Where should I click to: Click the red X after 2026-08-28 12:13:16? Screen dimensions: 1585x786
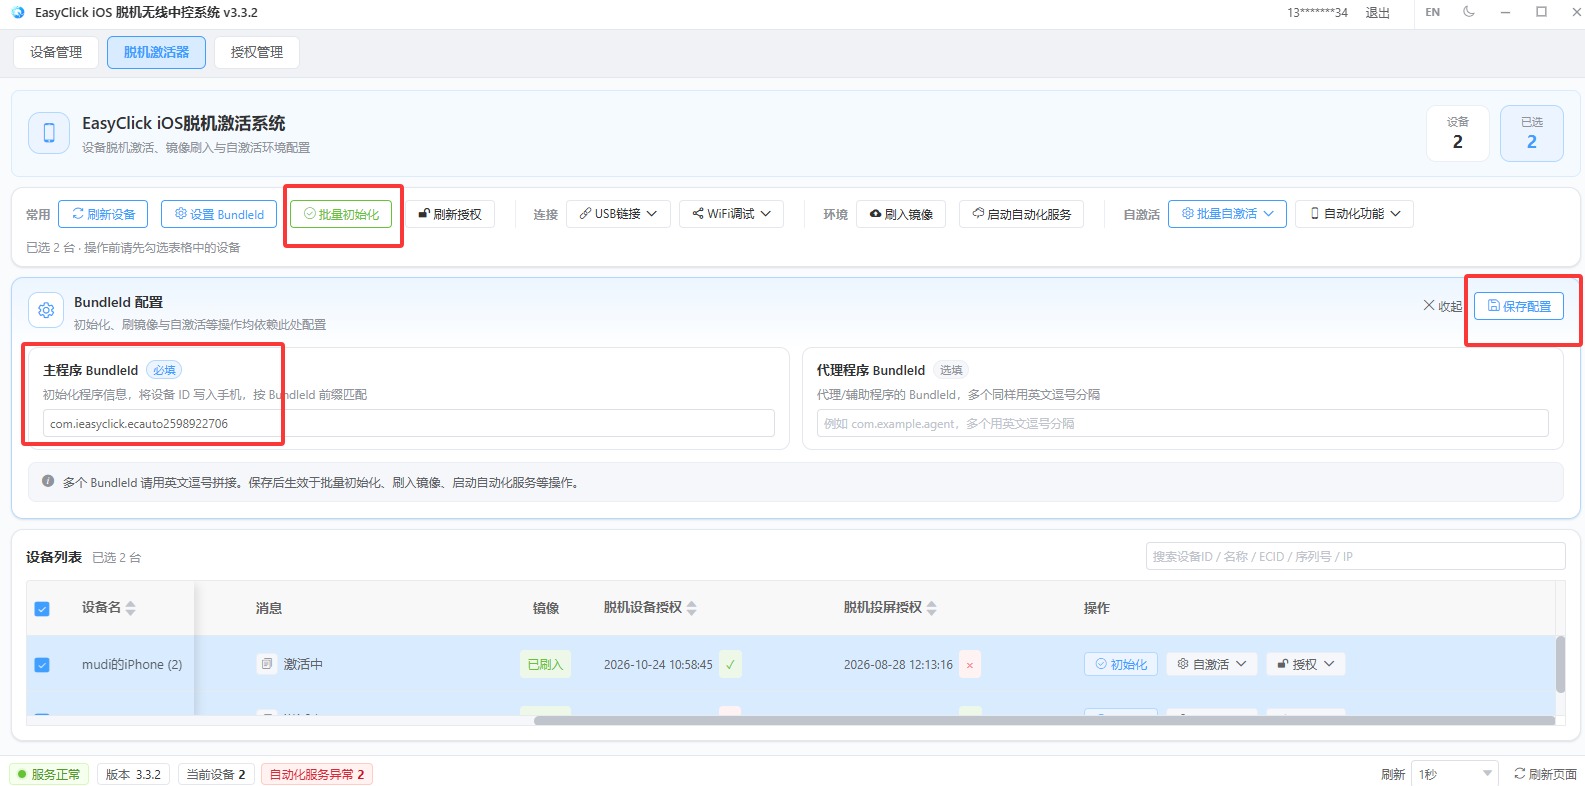point(969,664)
